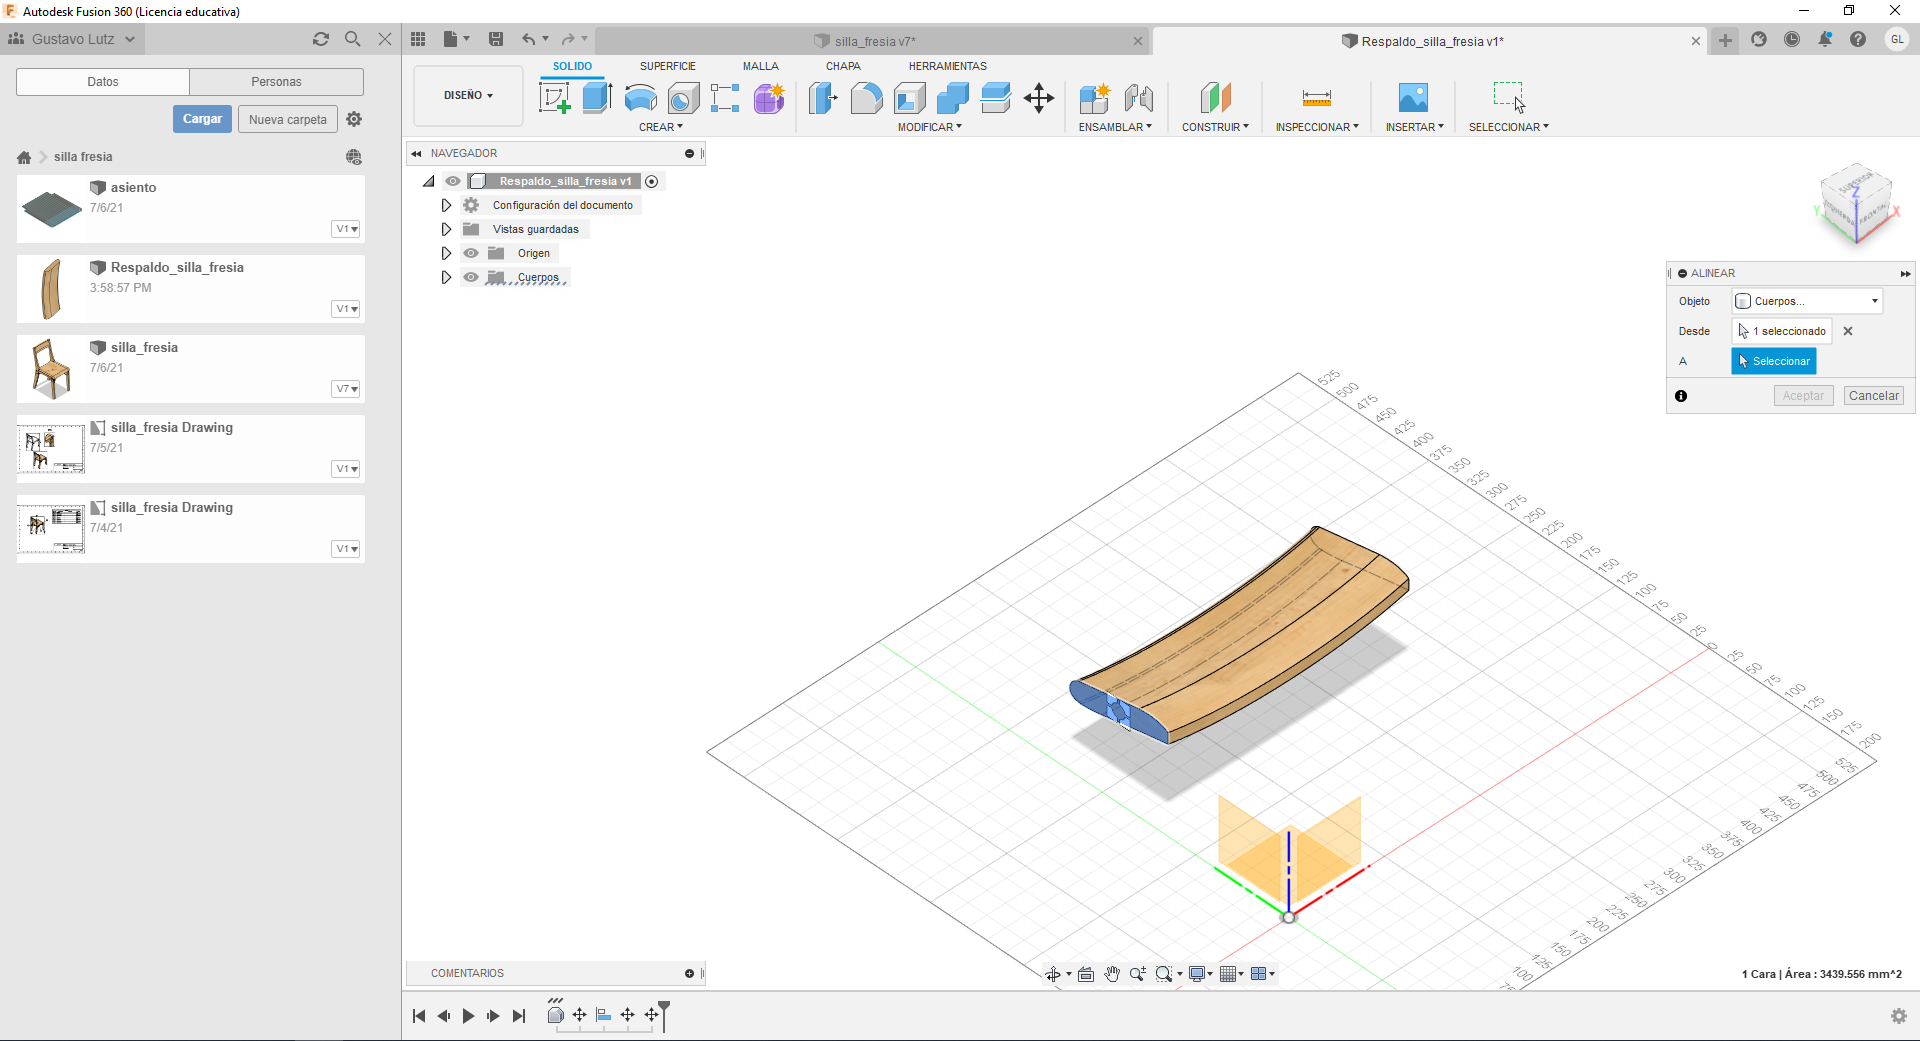Viewport: 1920px width, 1041px height.
Task: Open the Objeto Cuerpos dropdown
Action: click(x=1807, y=301)
